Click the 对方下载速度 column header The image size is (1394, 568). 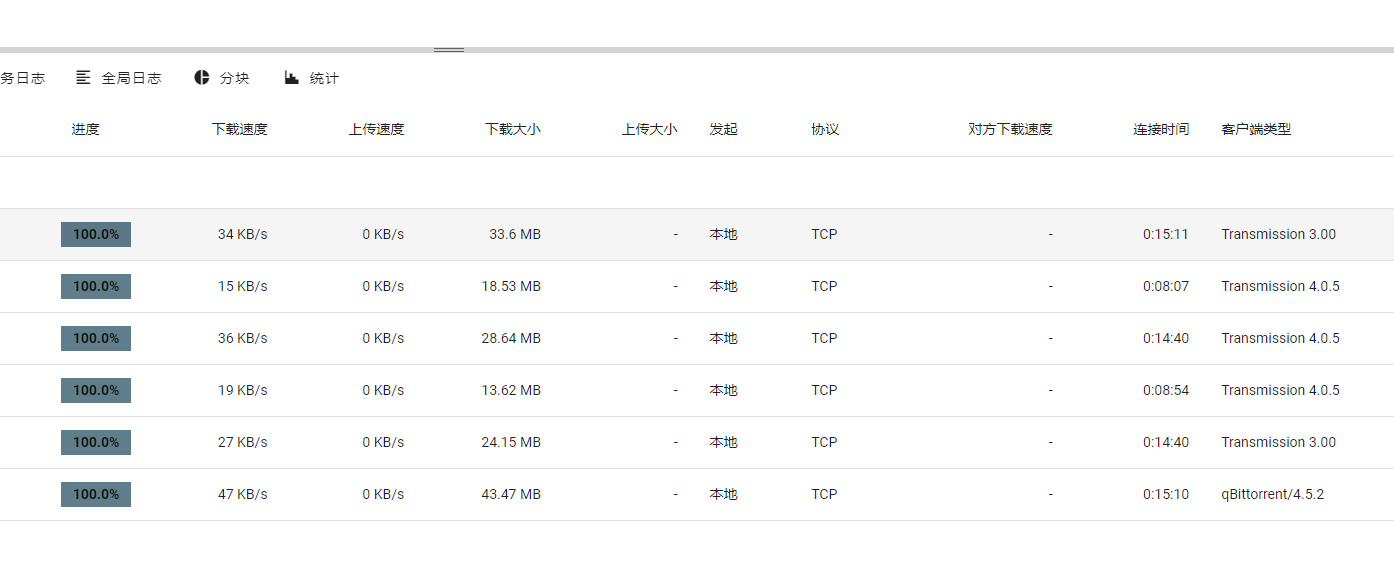1010,129
